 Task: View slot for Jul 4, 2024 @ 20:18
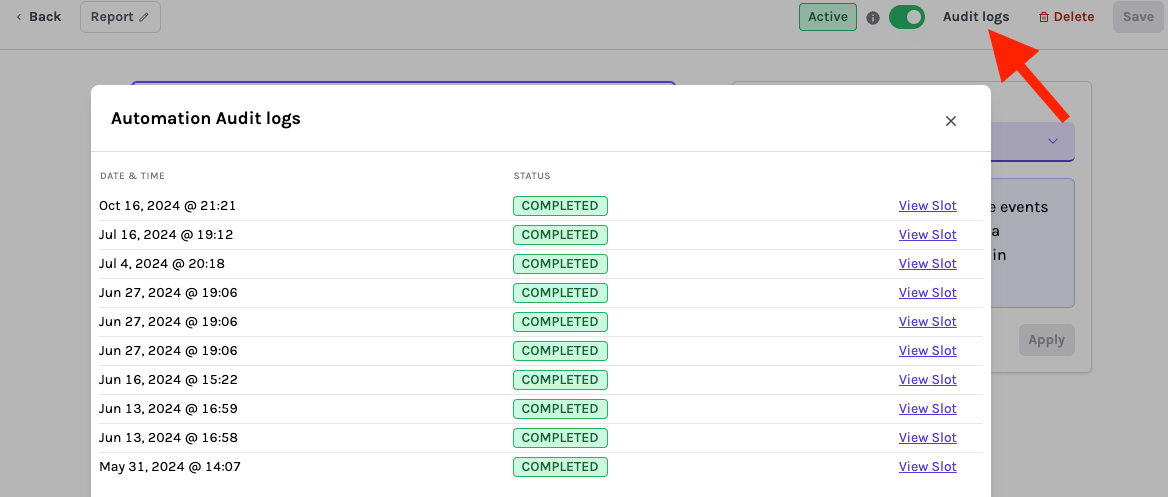click(927, 264)
